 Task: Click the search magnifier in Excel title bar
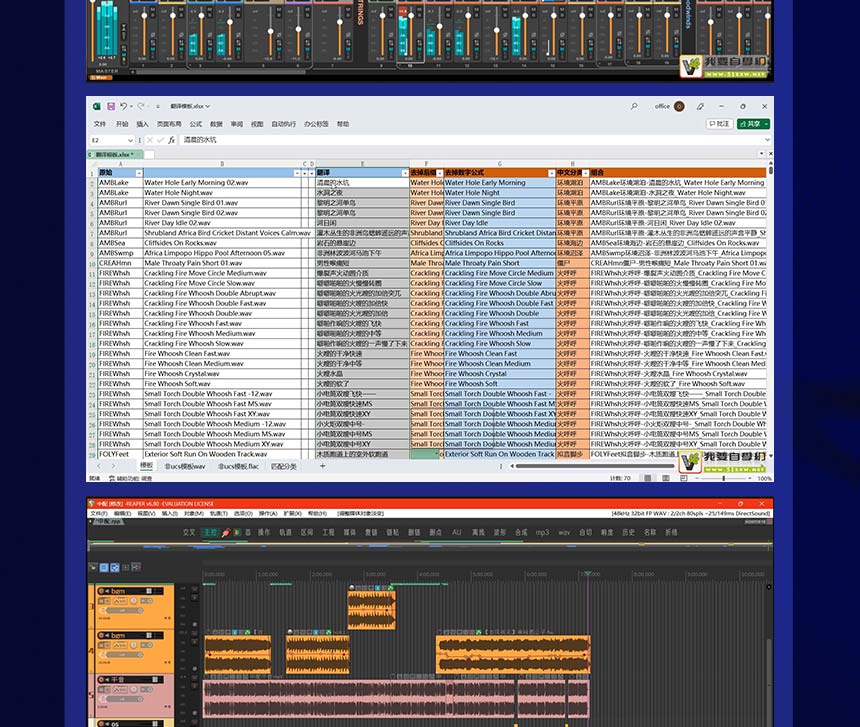634,106
